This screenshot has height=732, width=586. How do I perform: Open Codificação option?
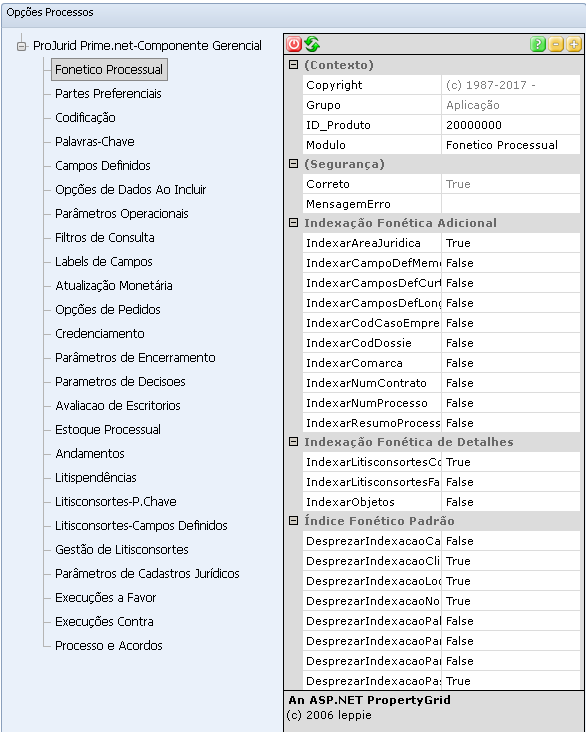point(85,118)
